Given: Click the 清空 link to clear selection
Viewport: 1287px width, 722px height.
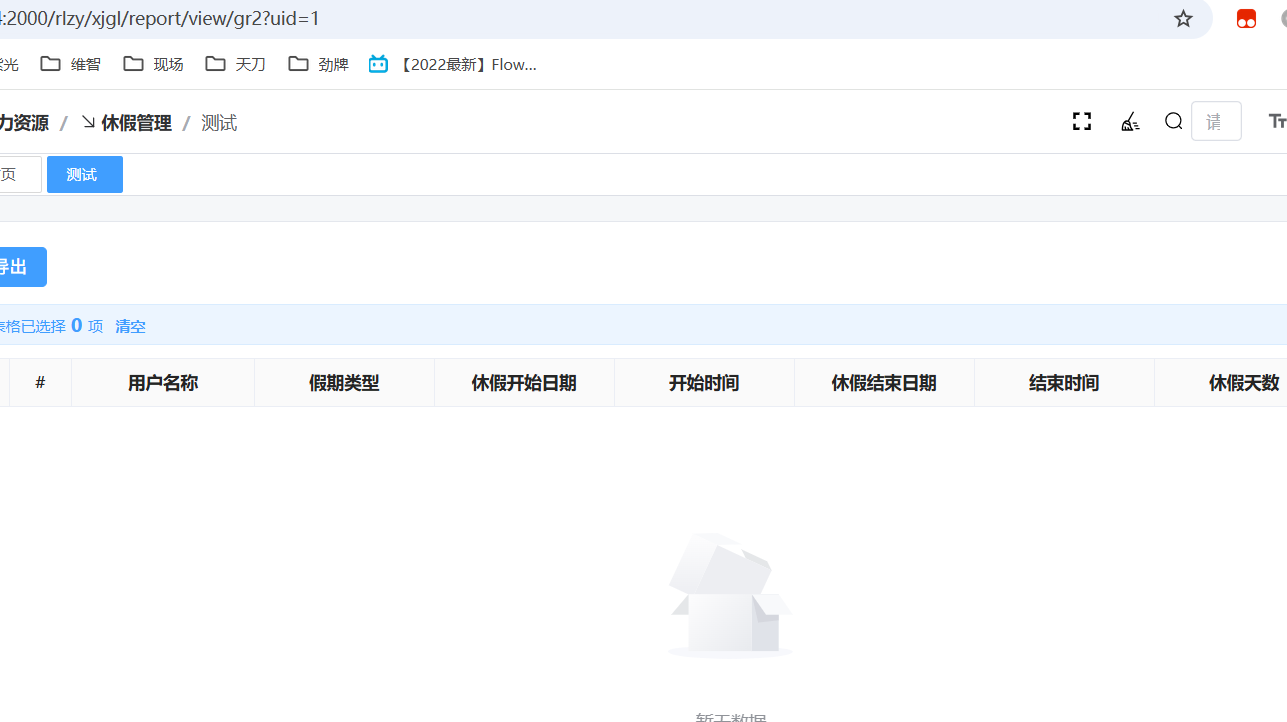Looking at the screenshot, I should (130, 326).
